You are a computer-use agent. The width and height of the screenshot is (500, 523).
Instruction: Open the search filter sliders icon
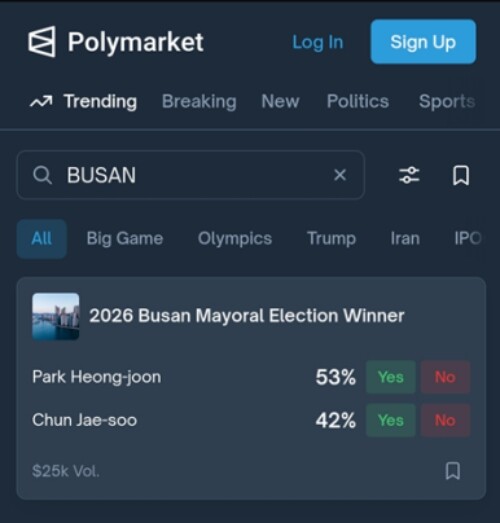[409, 175]
